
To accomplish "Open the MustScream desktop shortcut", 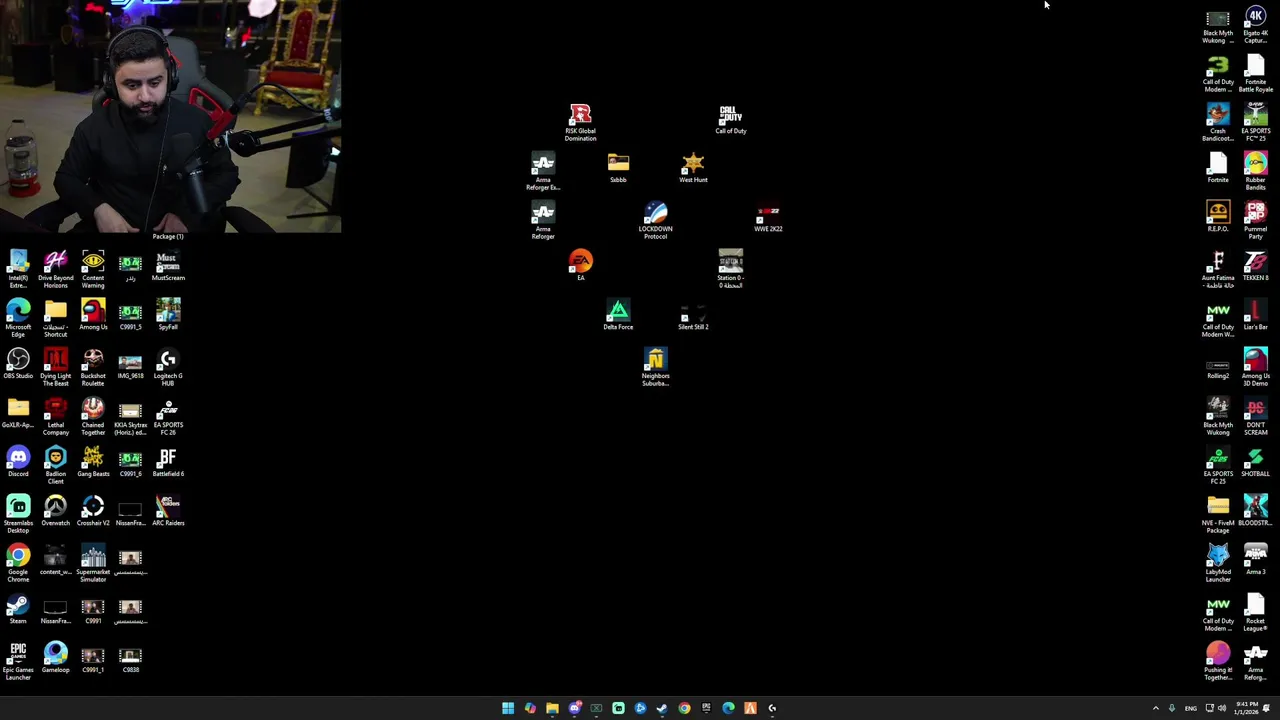I will 168,266.
